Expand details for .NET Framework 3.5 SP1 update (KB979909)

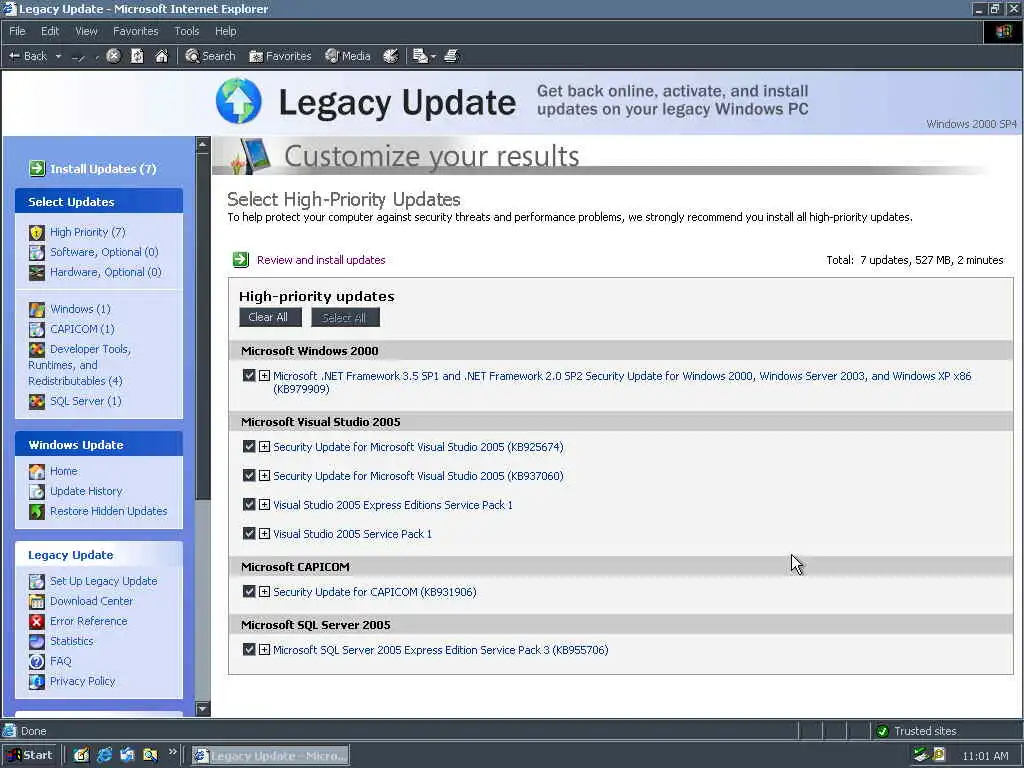(264, 376)
